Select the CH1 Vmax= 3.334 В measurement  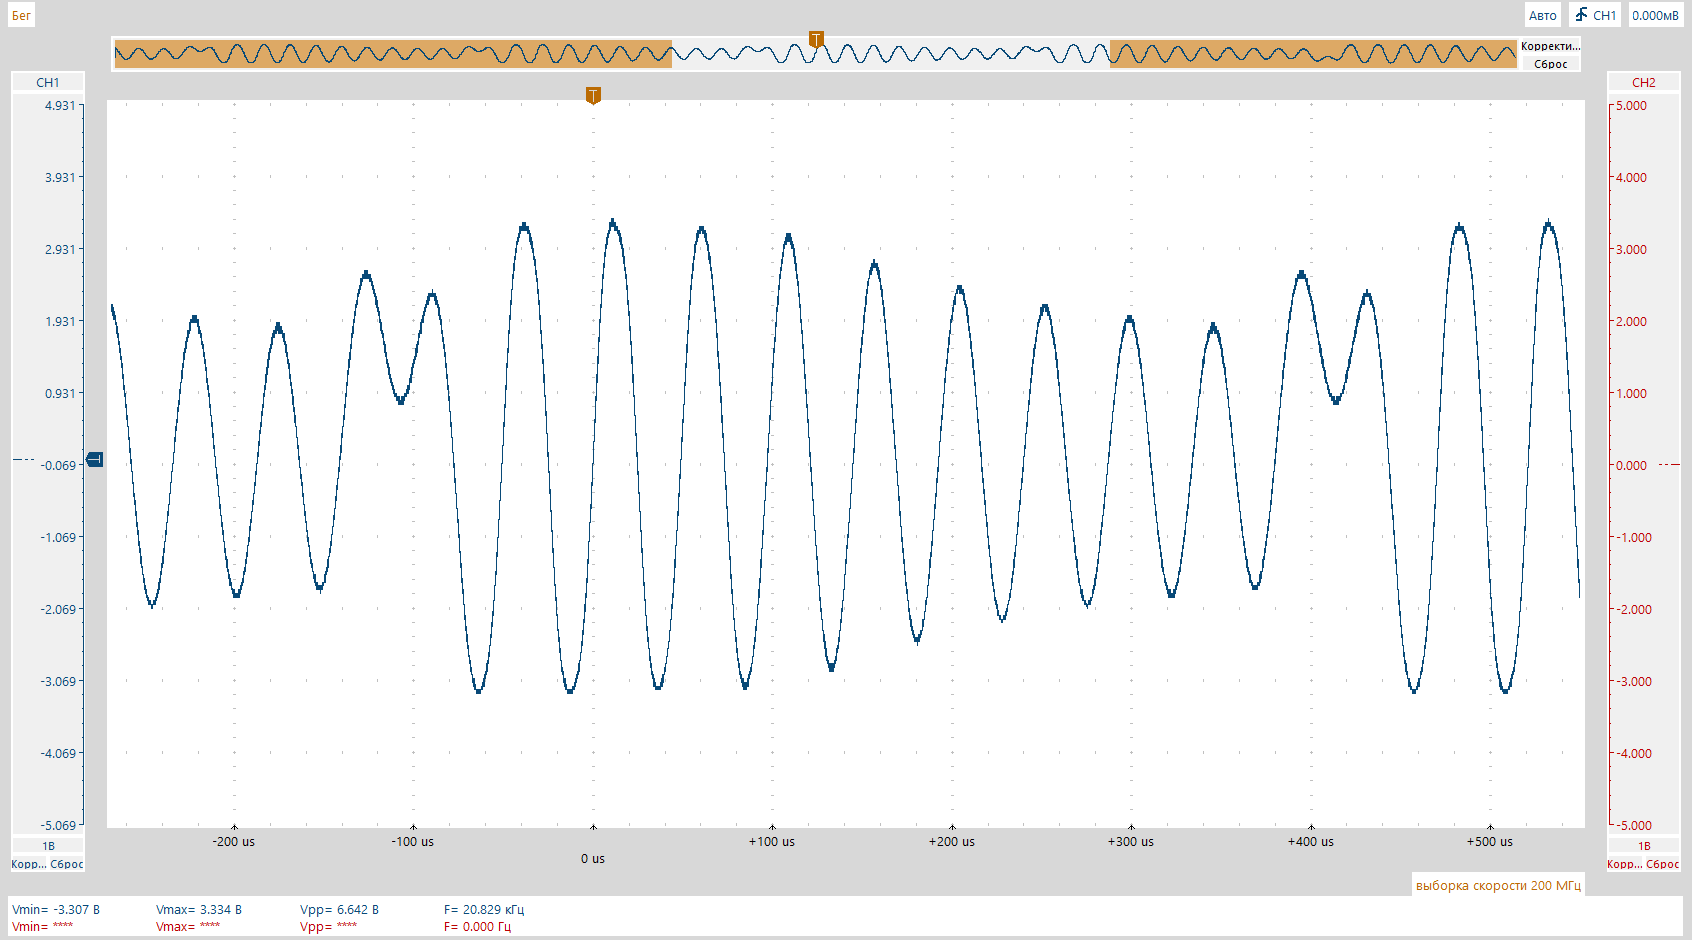pos(199,909)
